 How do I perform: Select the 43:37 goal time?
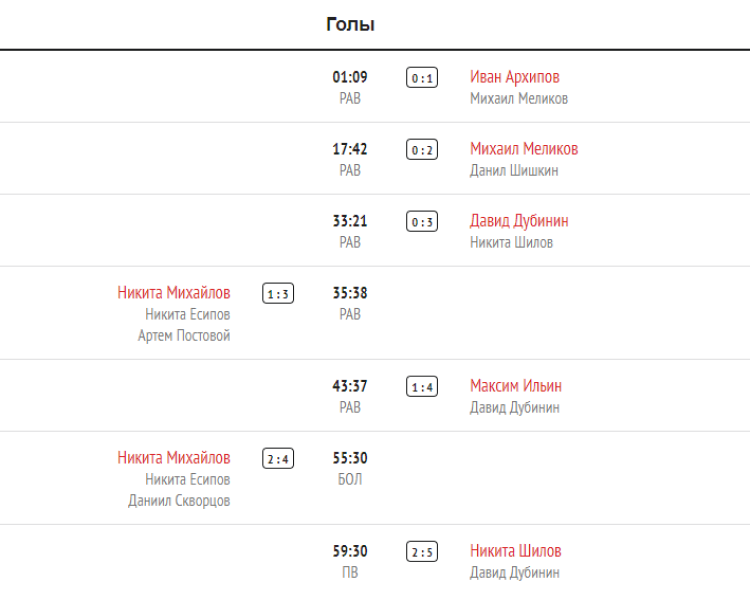click(350, 386)
